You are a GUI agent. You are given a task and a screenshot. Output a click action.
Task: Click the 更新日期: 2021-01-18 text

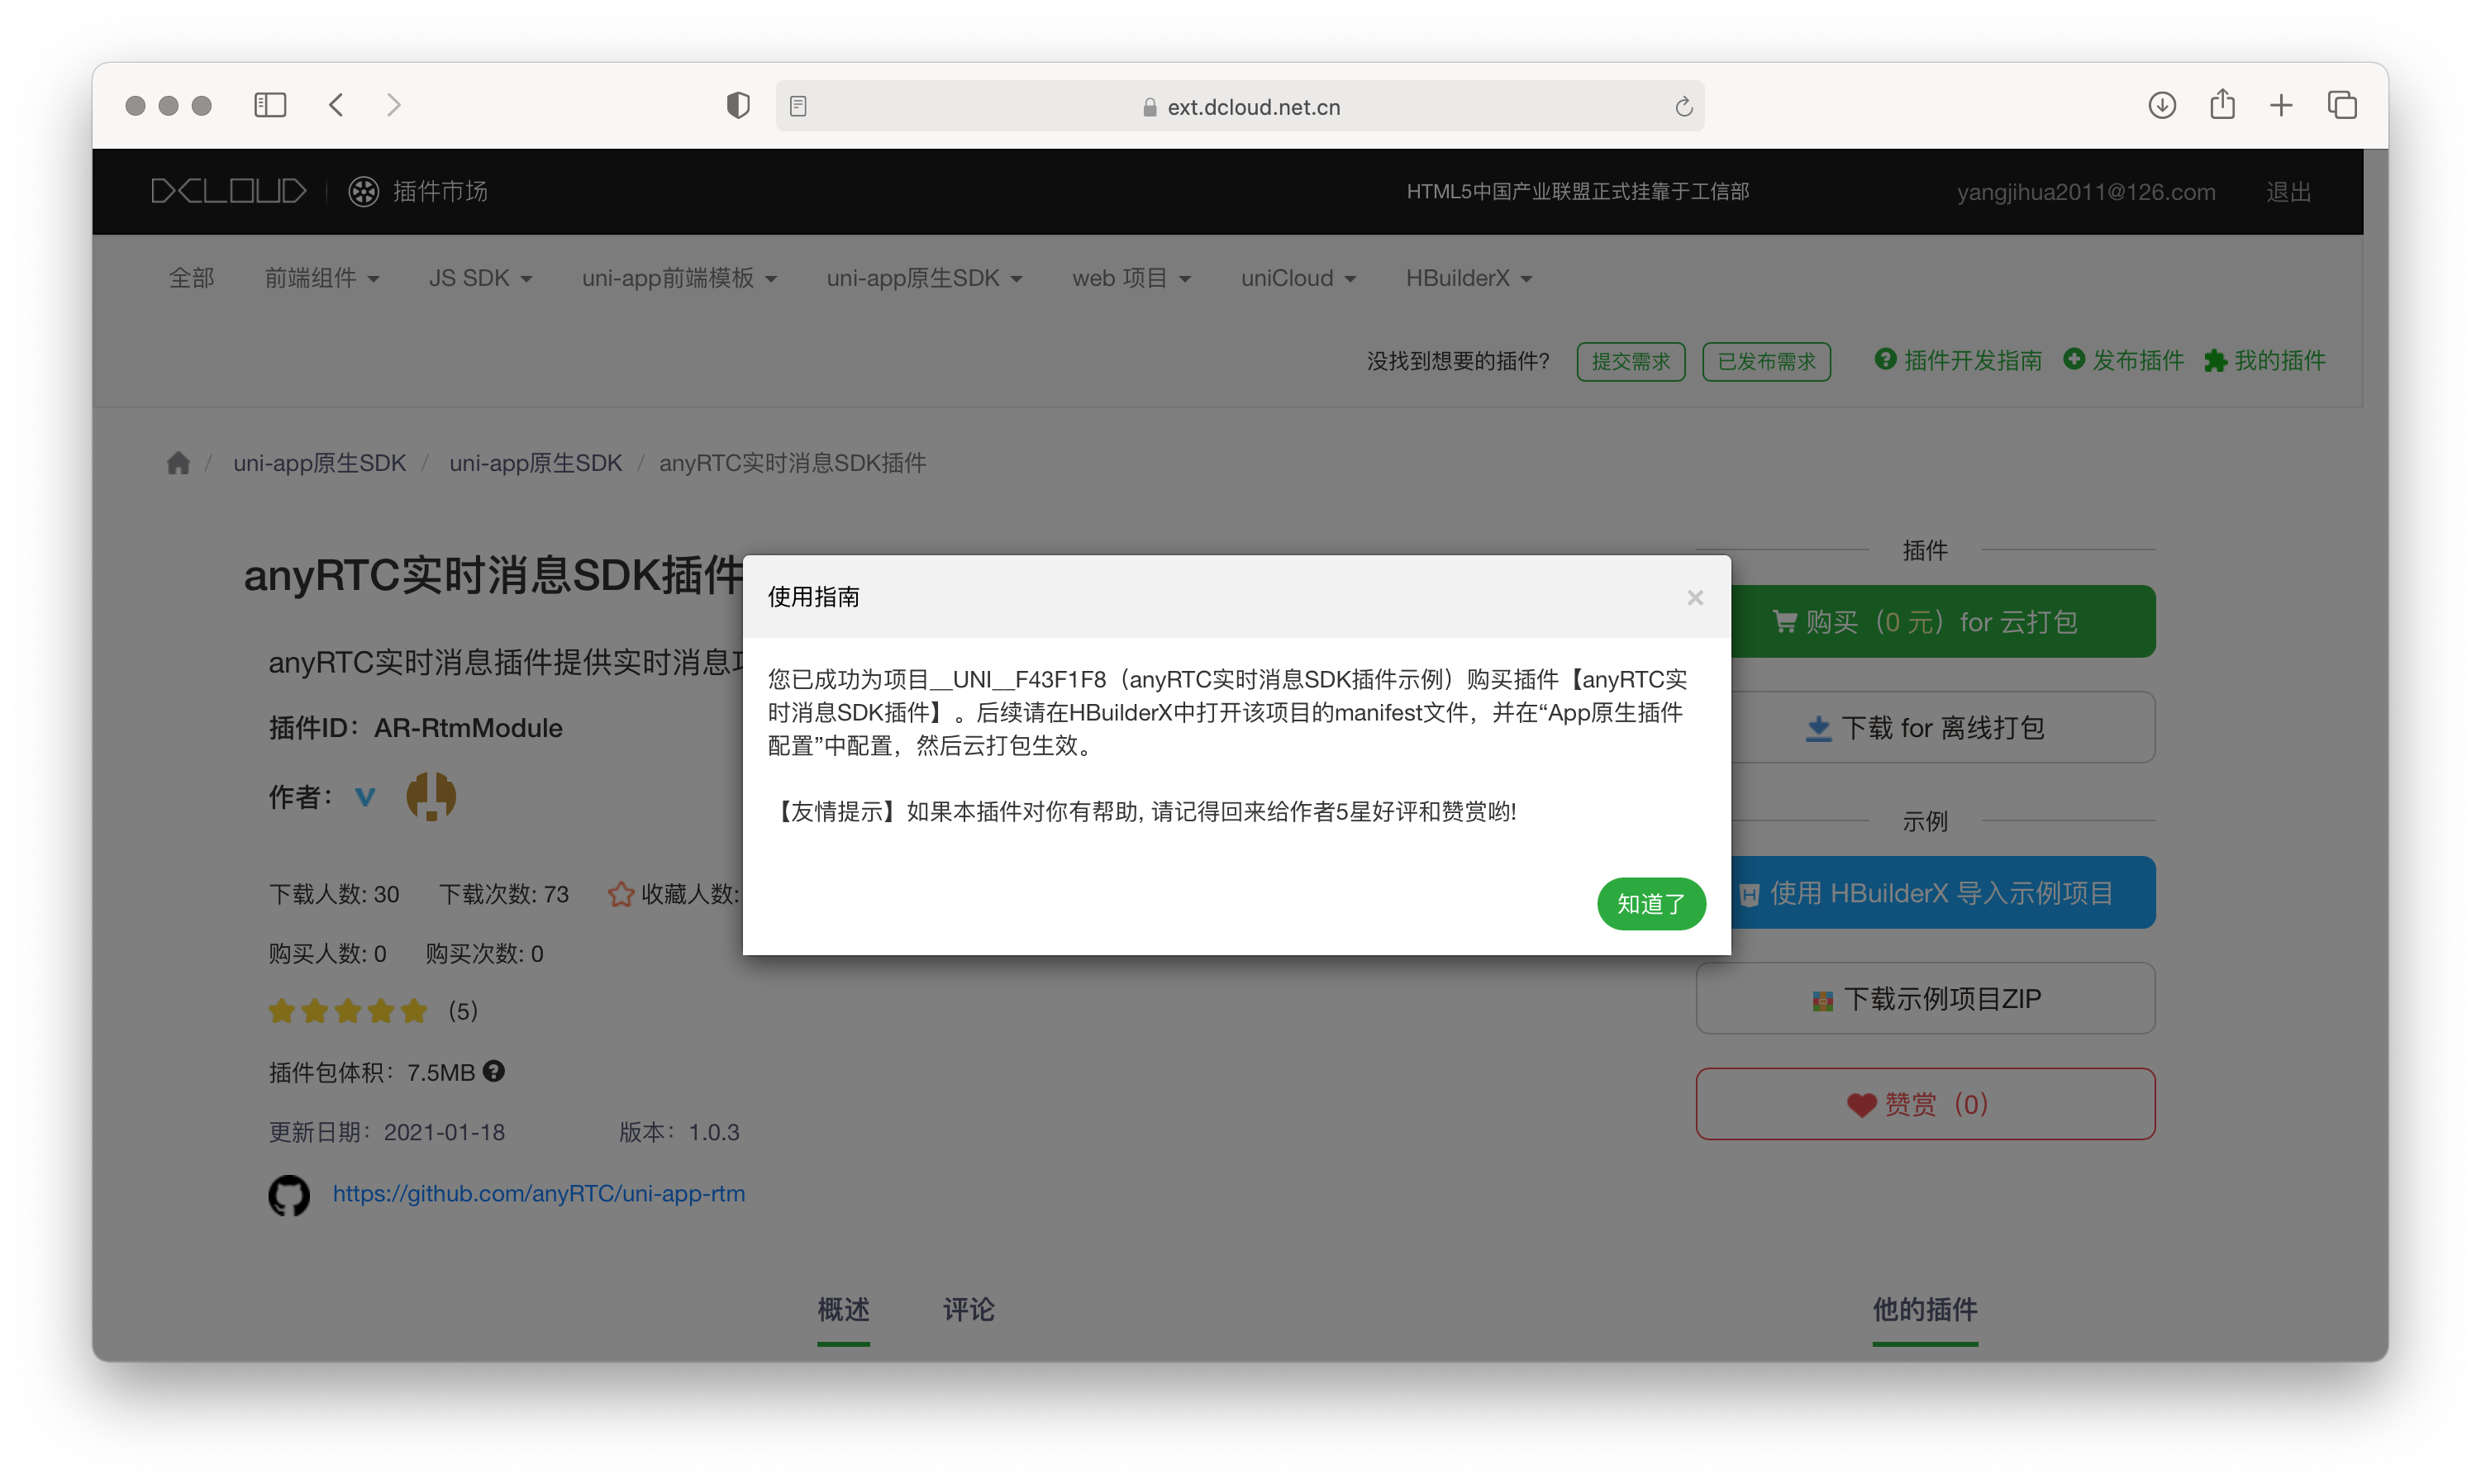tap(386, 1131)
